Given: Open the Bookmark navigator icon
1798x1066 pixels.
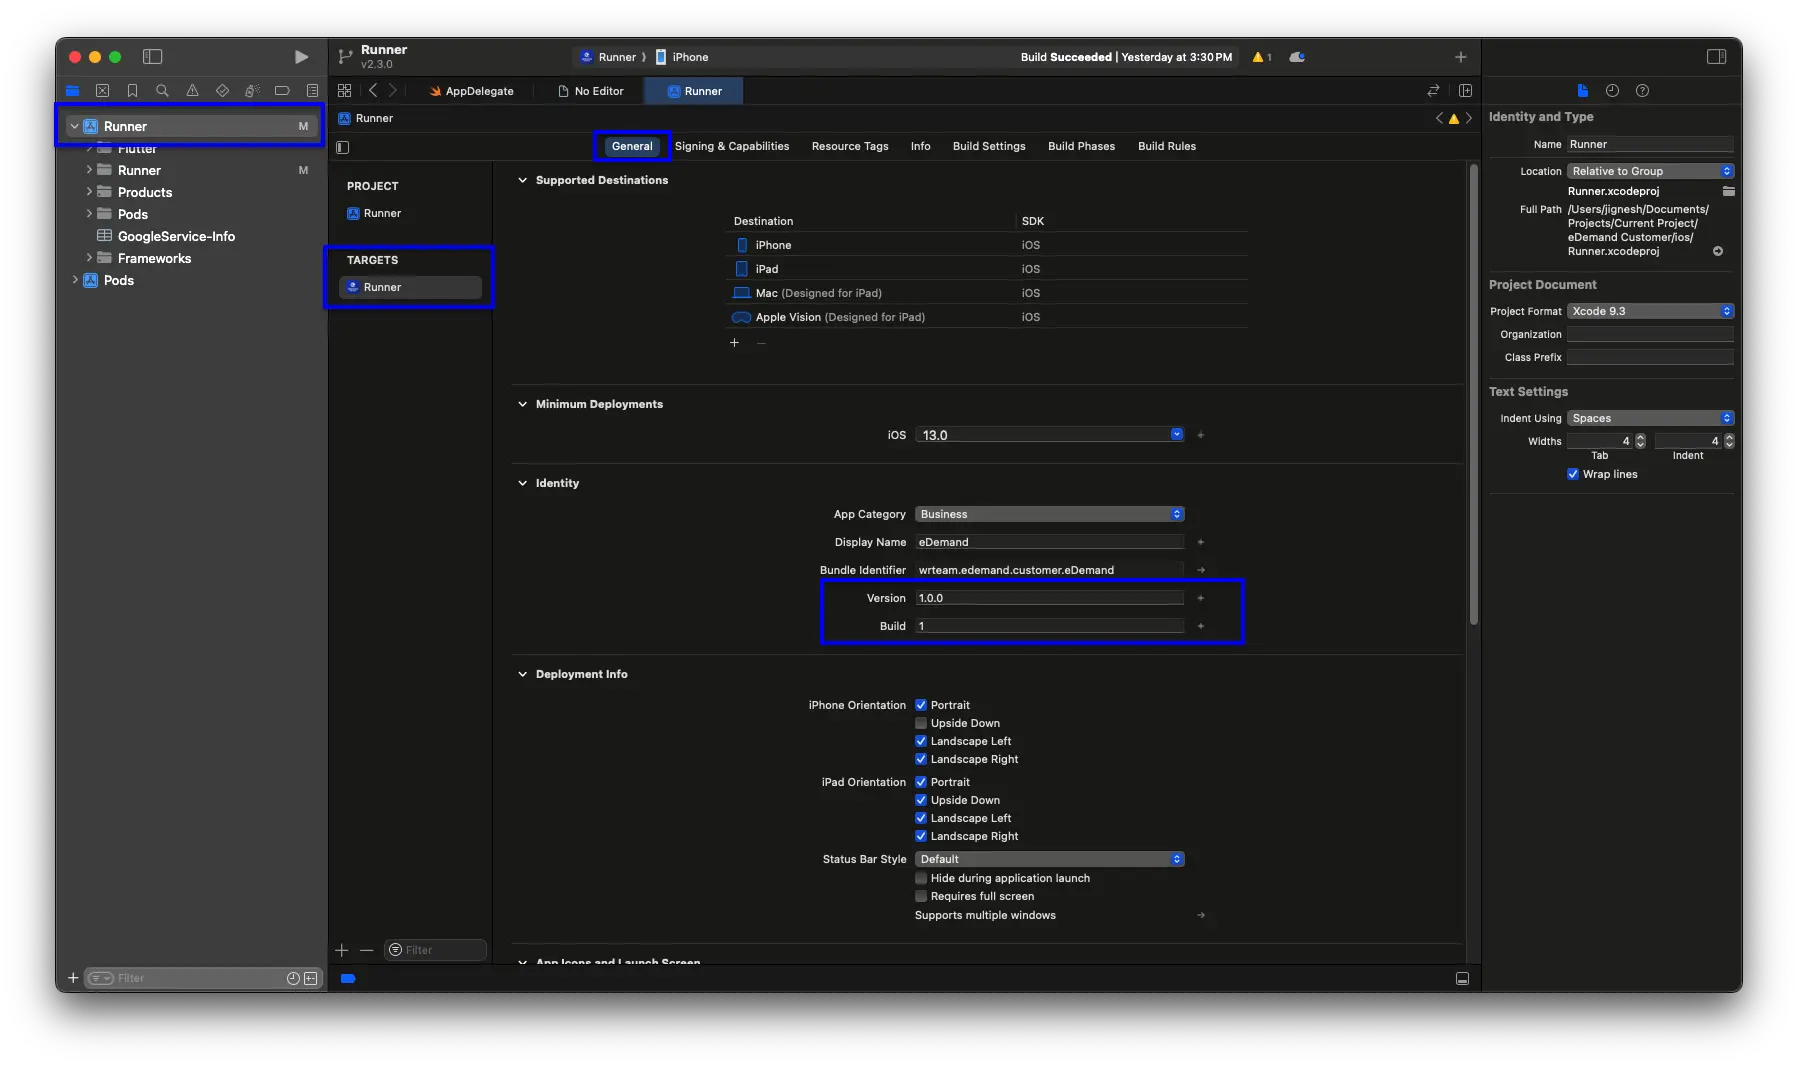Looking at the screenshot, I should 132,91.
